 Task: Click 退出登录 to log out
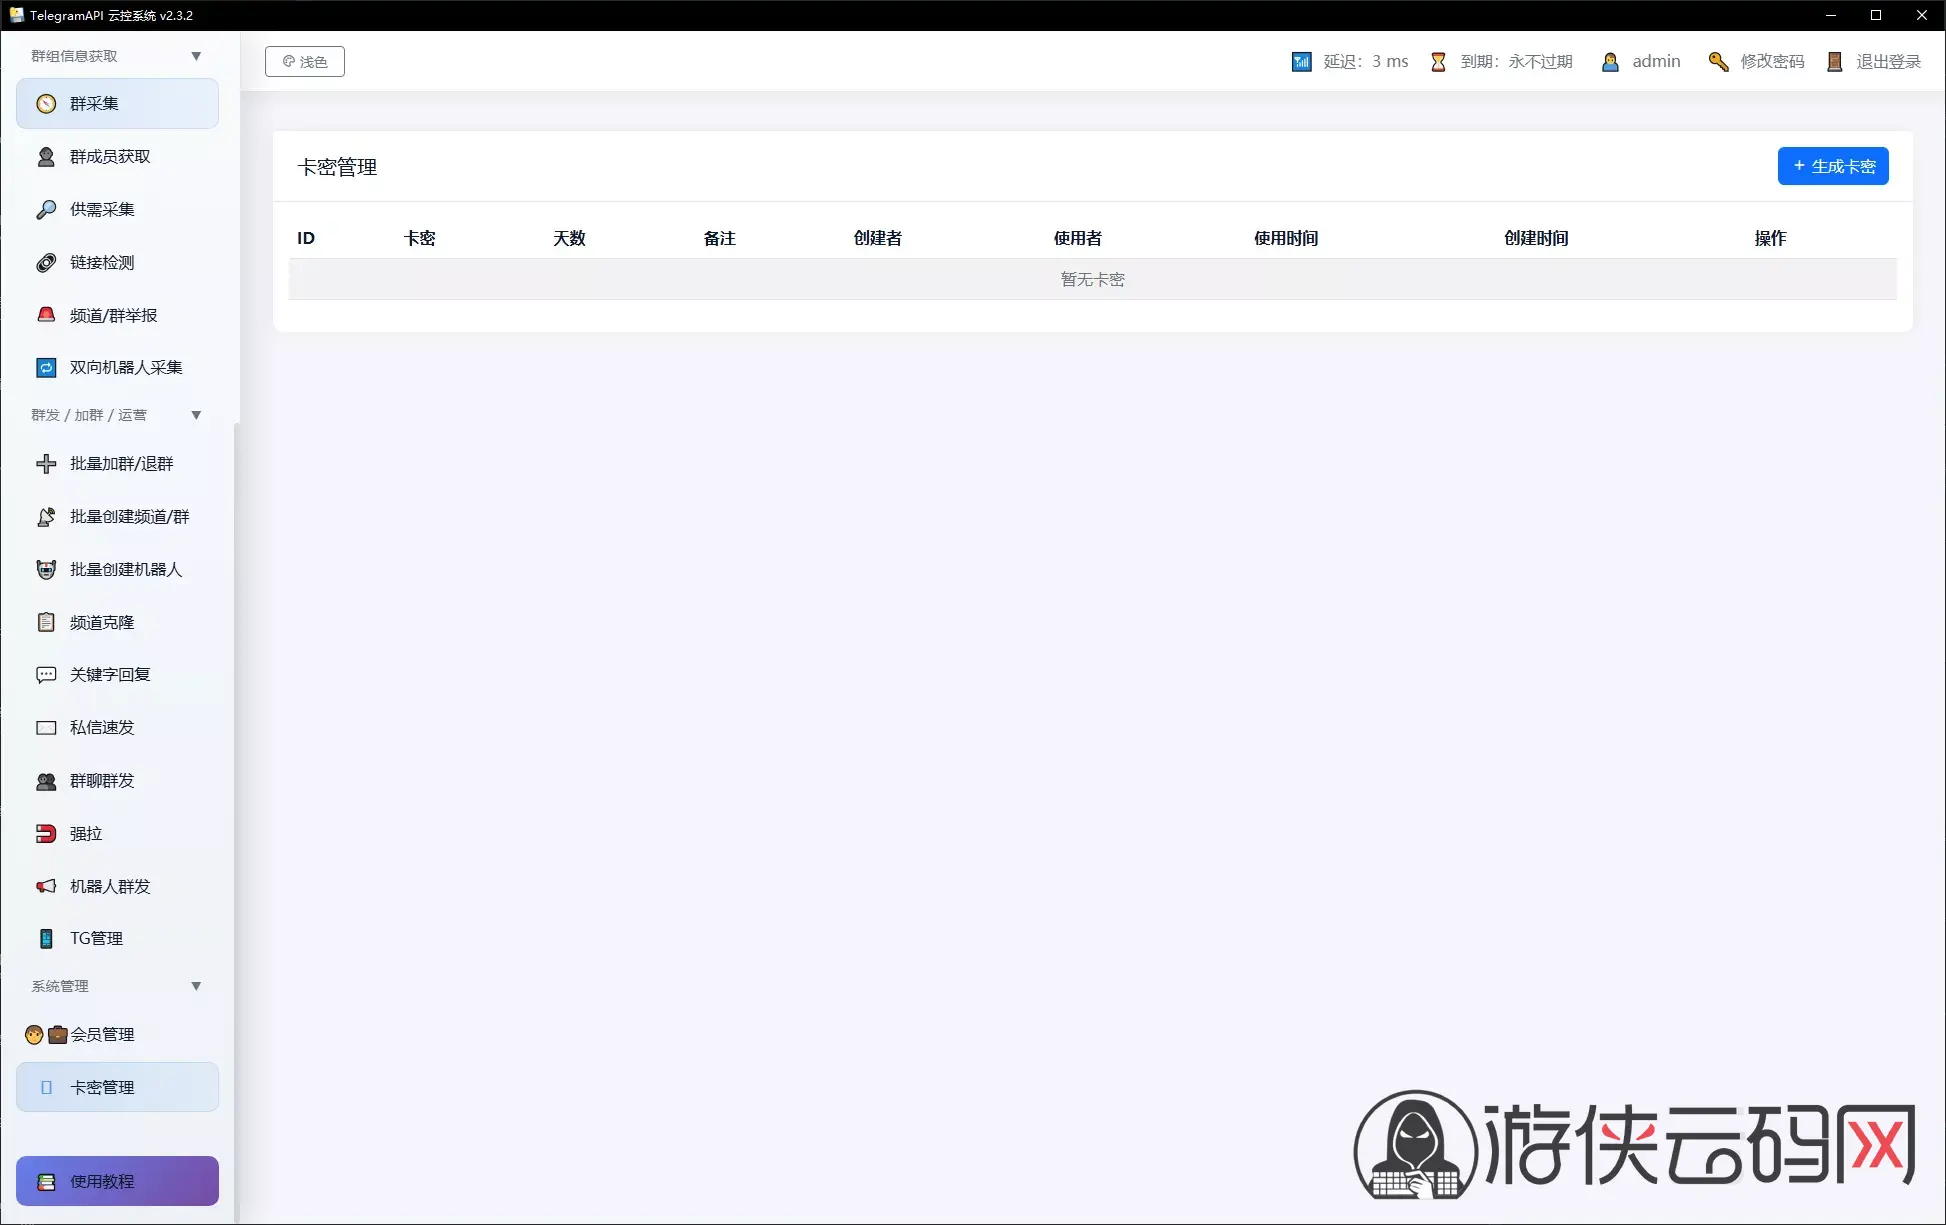(x=1874, y=62)
